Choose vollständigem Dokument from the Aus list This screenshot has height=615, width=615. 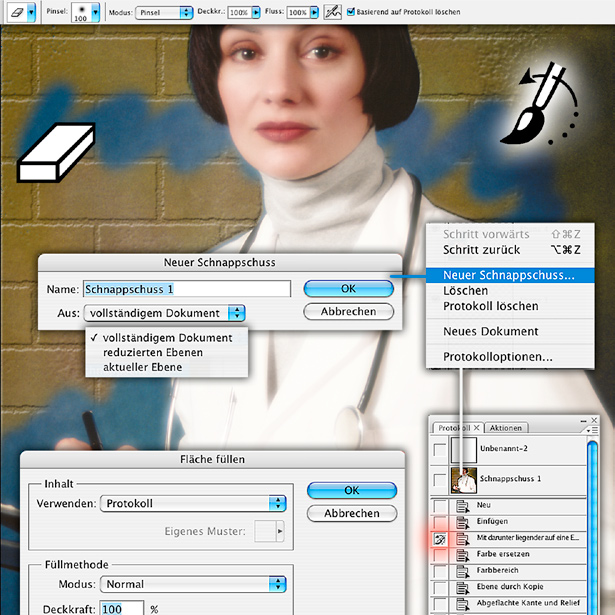pos(166,338)
